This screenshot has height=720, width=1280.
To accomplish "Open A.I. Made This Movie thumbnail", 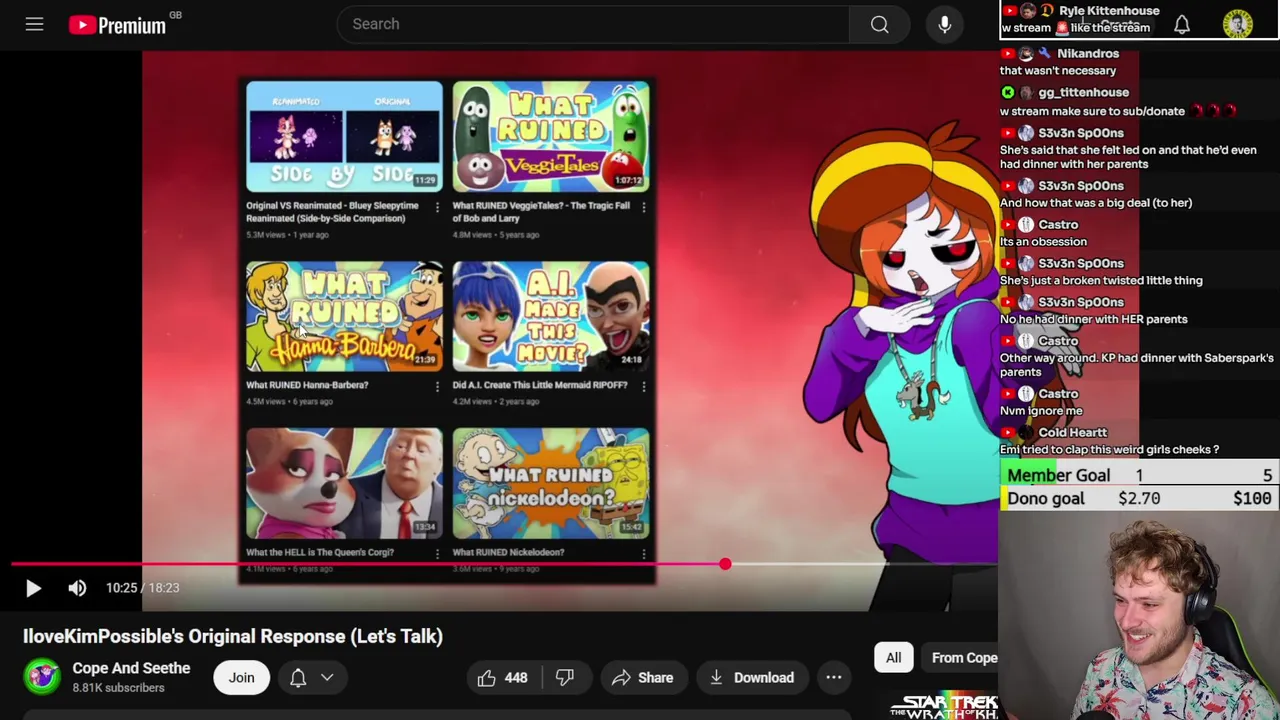I will (550, 316).
